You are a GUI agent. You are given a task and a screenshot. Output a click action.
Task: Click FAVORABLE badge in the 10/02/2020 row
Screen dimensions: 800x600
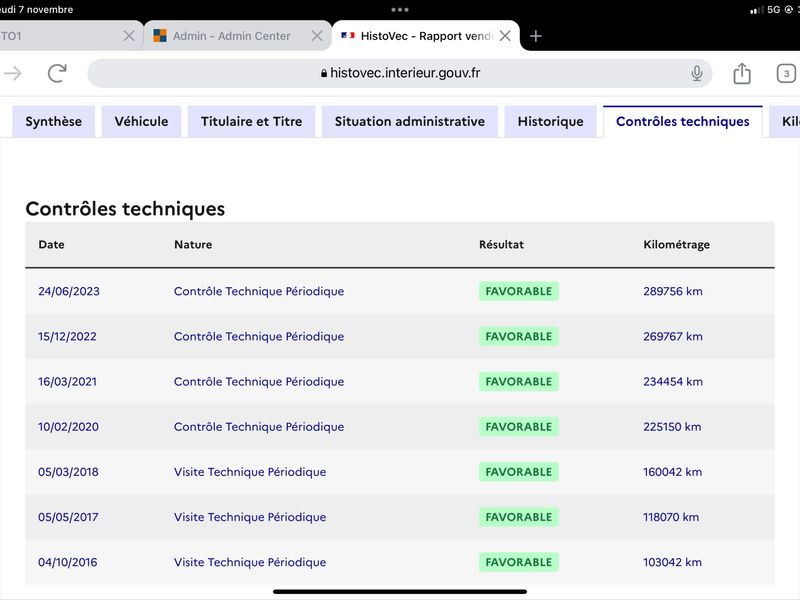click(518, 427)
